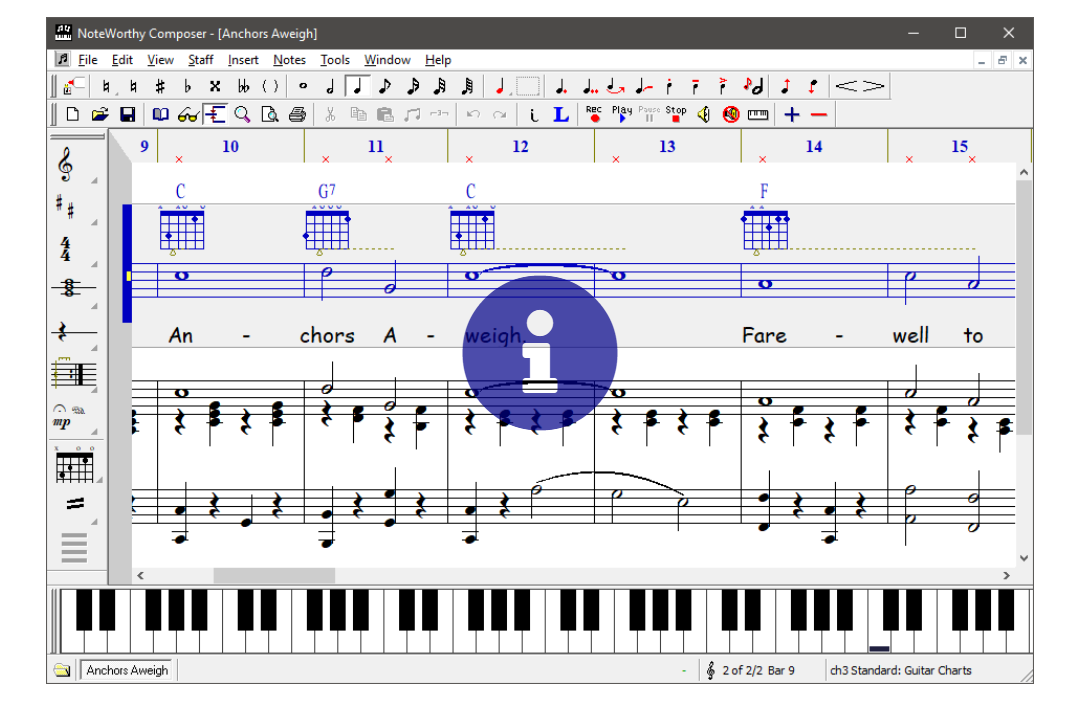The height and width of the screenshot is (701, 1080).
Task: Toggle the eighth note duration
Action: [384, 86]
